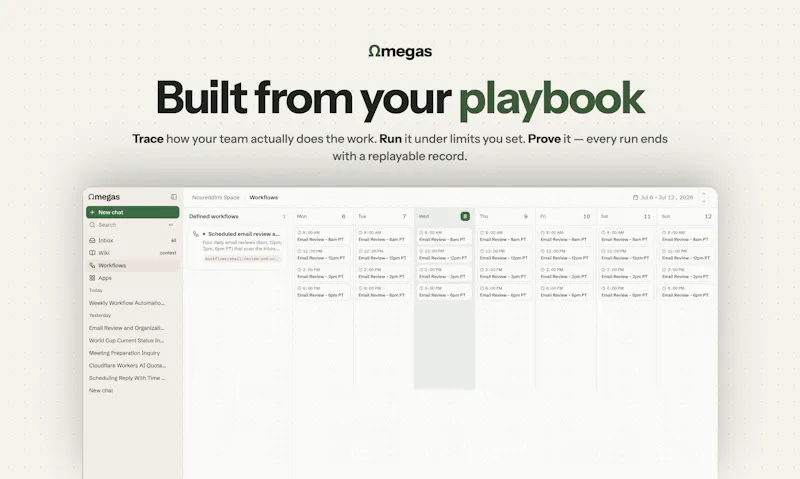Open Sunday's Email Review - 12pm PT event

coord(687,255)
